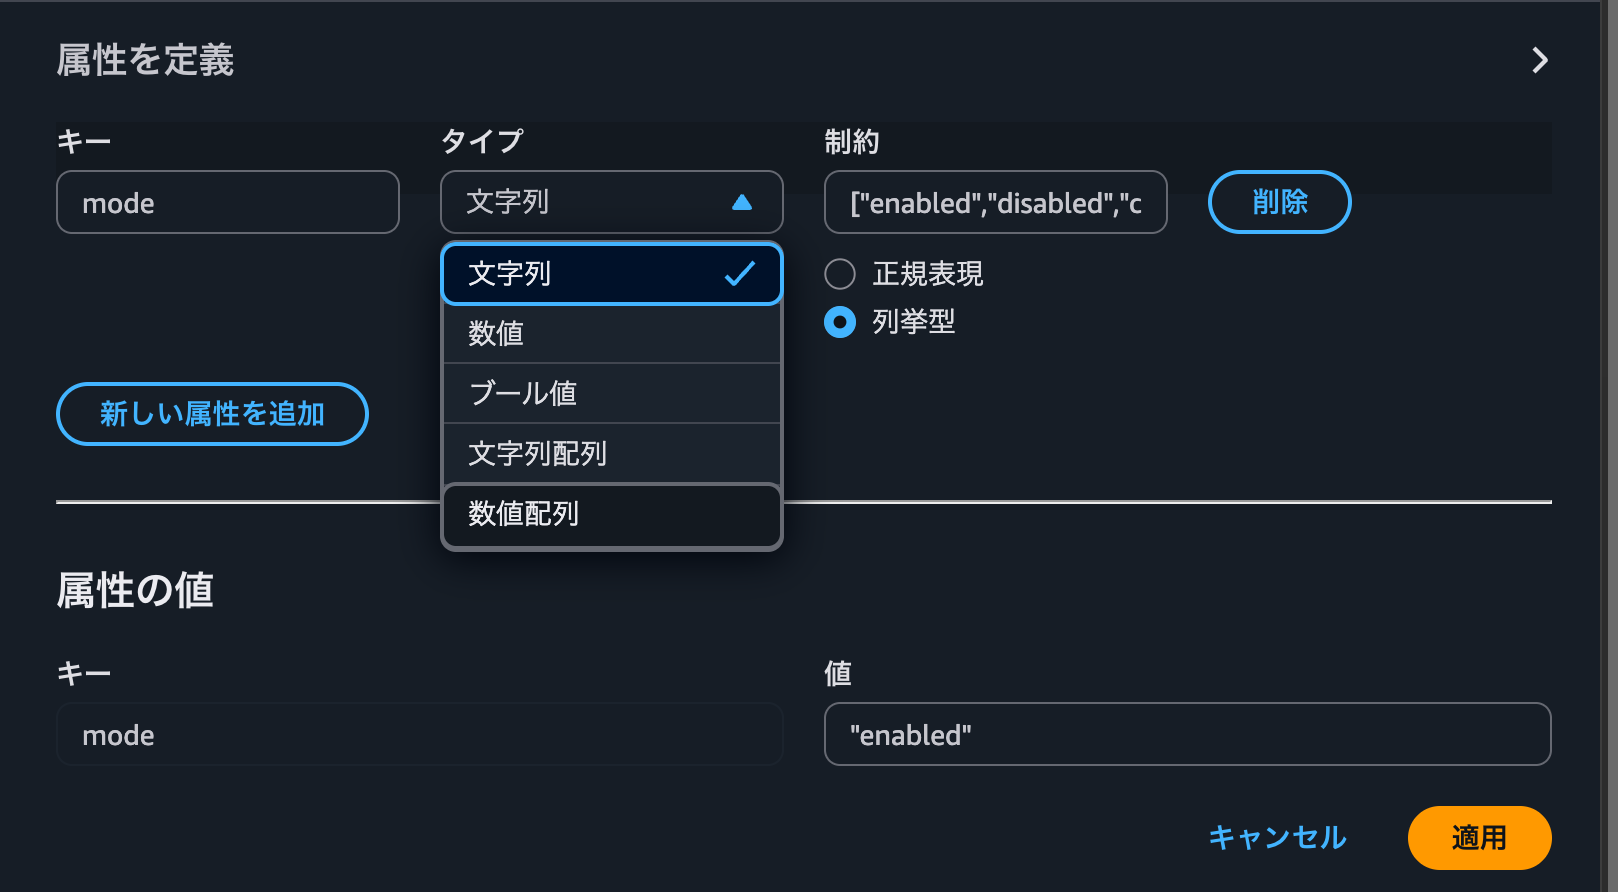
Task: Dismiss the dialog via キャンセル
Action: (1276, 838)
